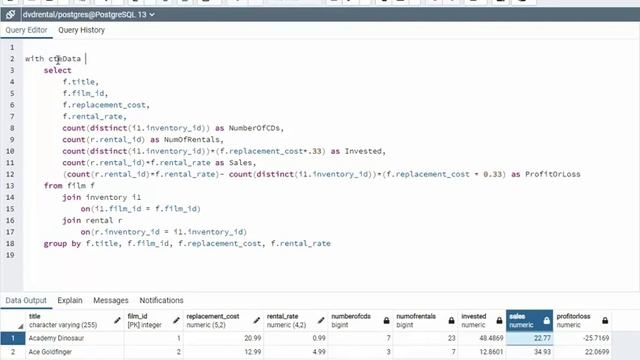Click the 22.0699 profitorloss cell

582,352
